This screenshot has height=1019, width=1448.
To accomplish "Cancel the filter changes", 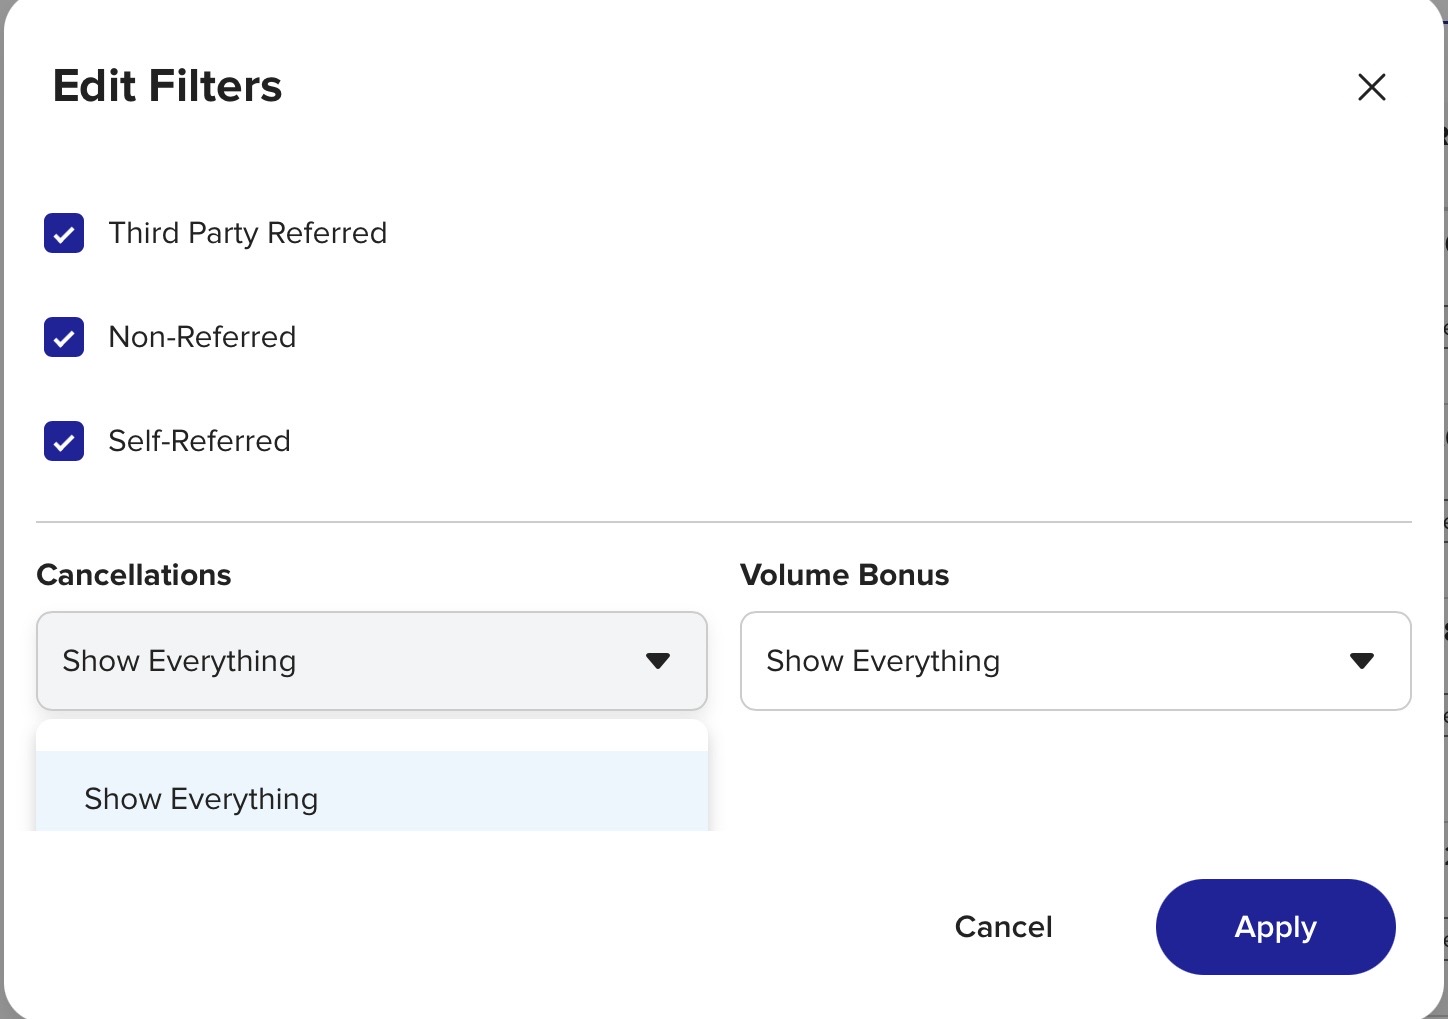I will [1004, 927].
